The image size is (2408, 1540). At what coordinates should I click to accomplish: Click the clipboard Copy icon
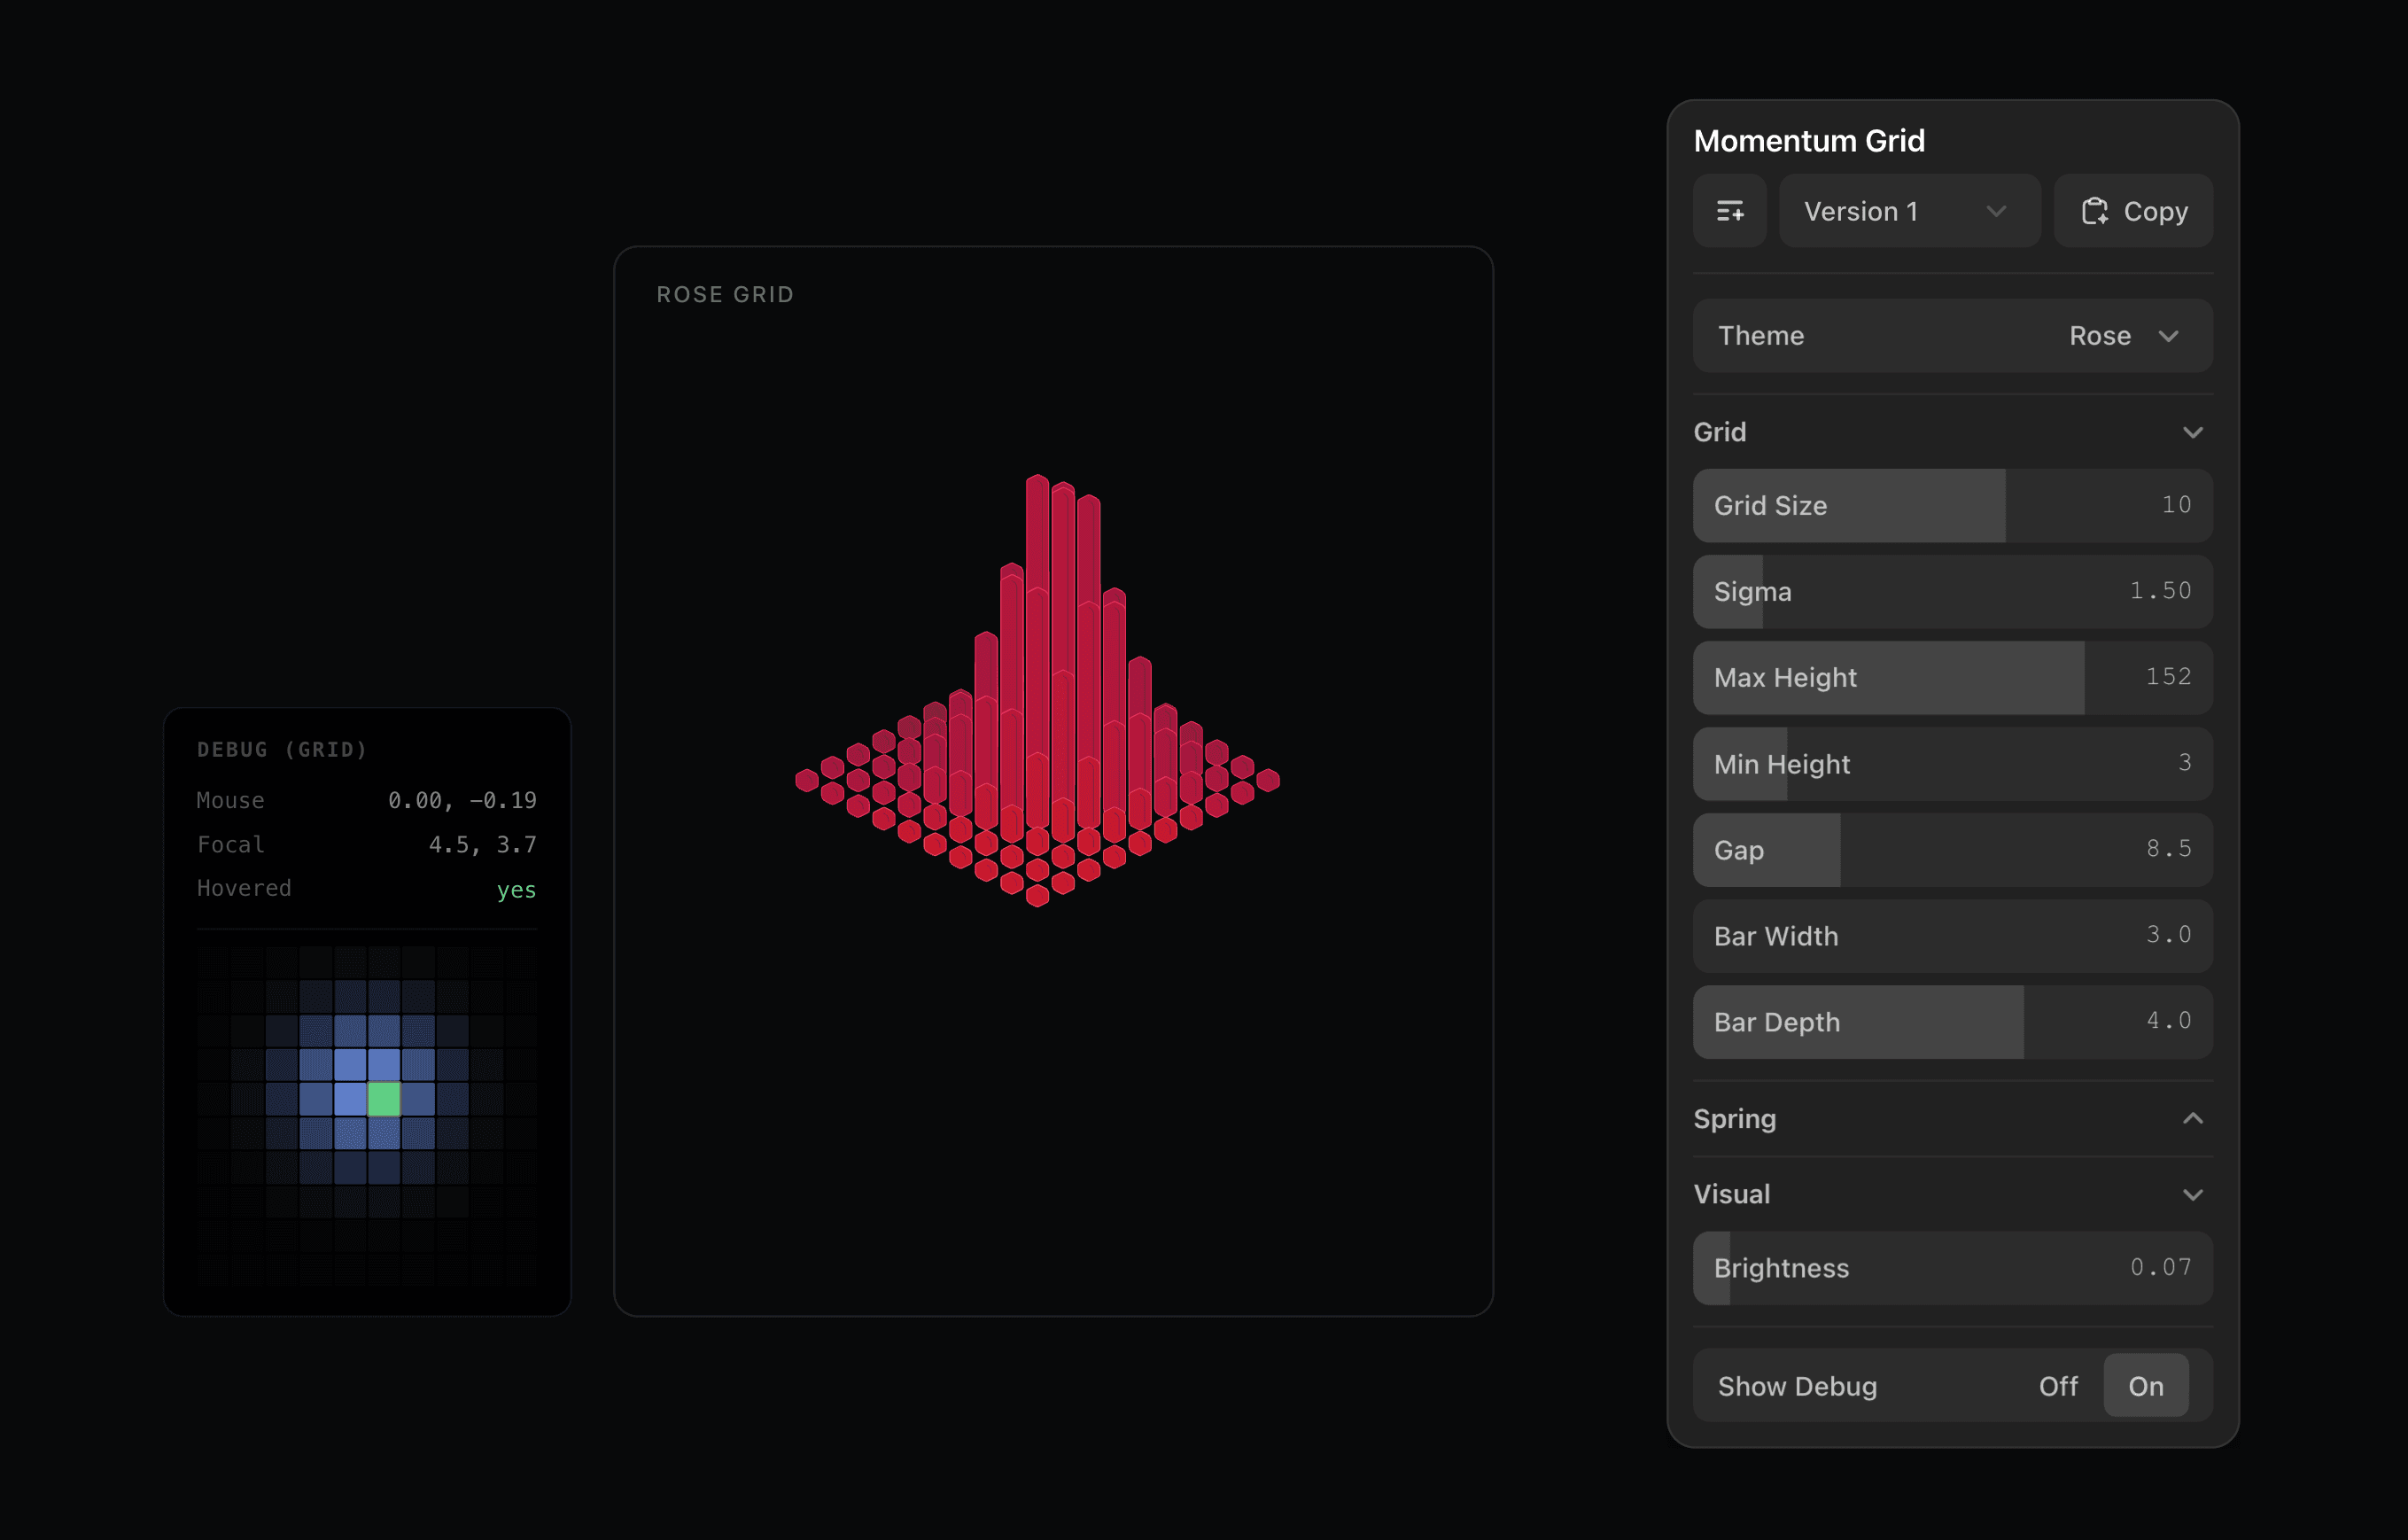click(x=2094, y=211)
